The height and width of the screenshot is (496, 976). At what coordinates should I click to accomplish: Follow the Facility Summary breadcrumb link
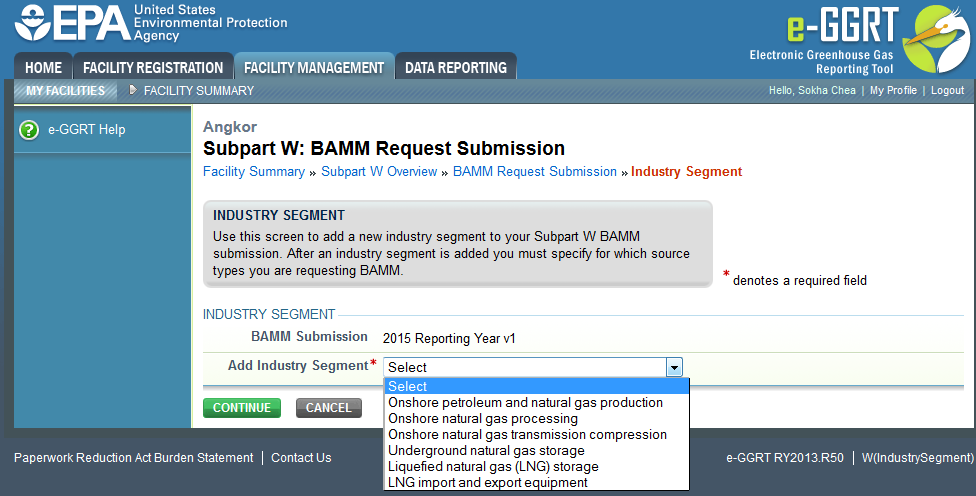pos(254,172)
